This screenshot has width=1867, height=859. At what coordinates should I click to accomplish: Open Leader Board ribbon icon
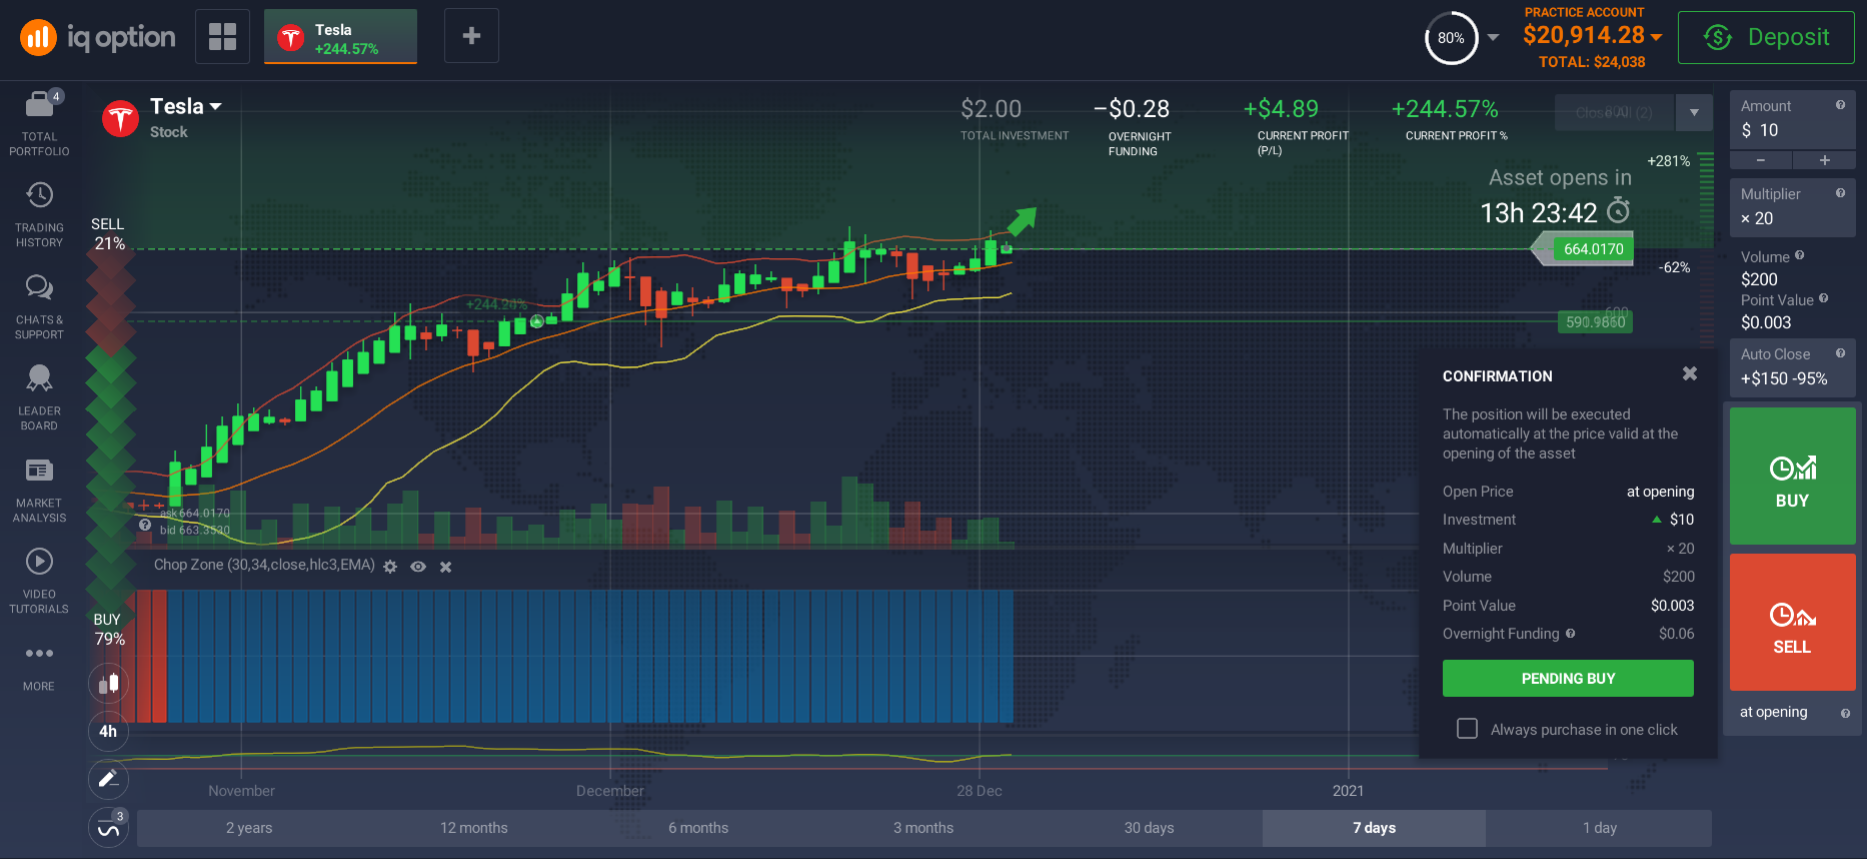pyautogui.click(x=39, y=378)
